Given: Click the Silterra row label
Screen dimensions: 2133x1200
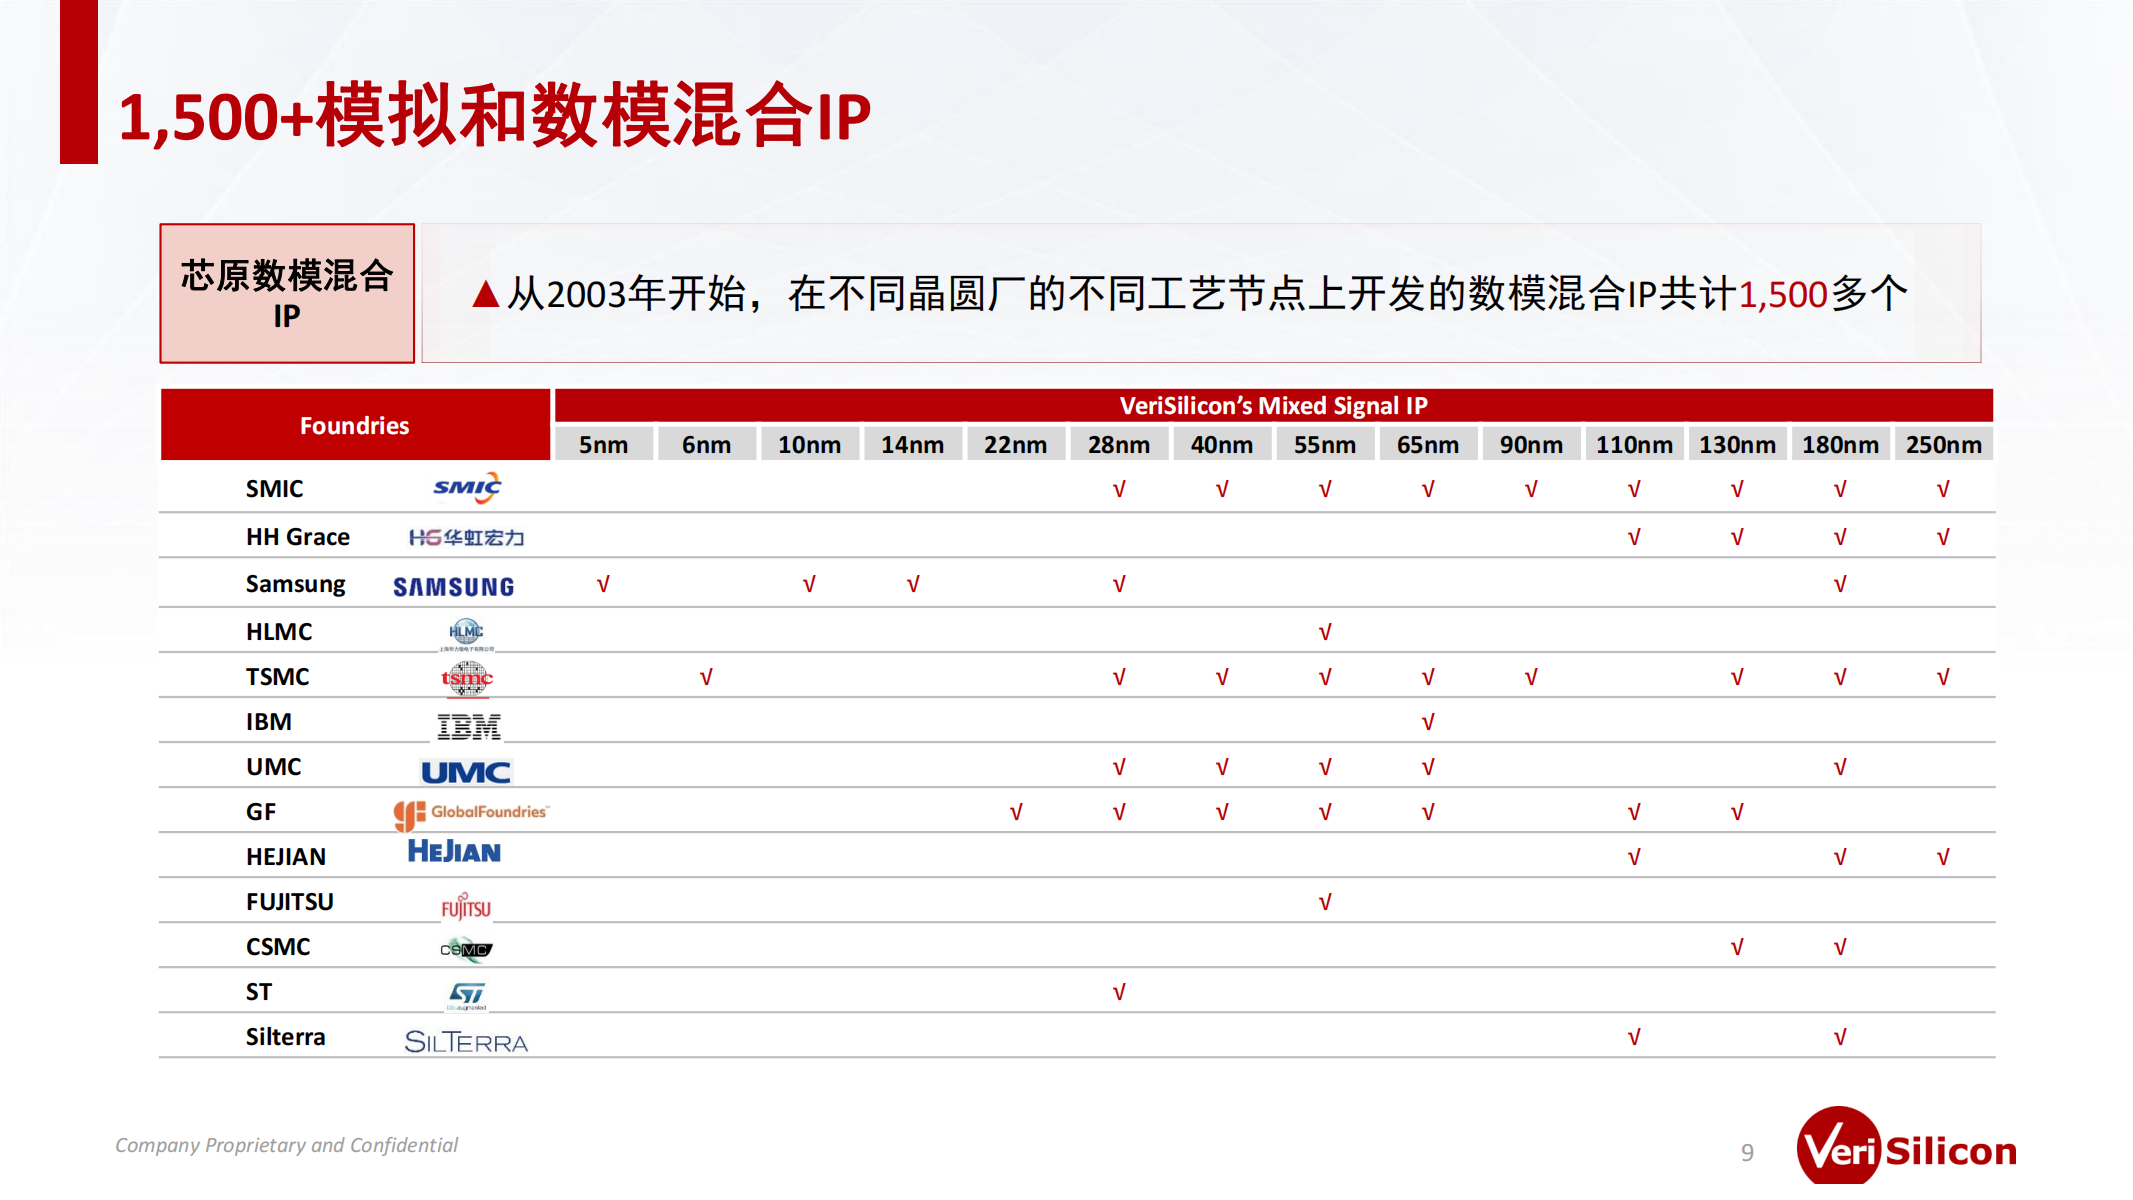Looking at the screenshot, I should tap(285, 1037).
